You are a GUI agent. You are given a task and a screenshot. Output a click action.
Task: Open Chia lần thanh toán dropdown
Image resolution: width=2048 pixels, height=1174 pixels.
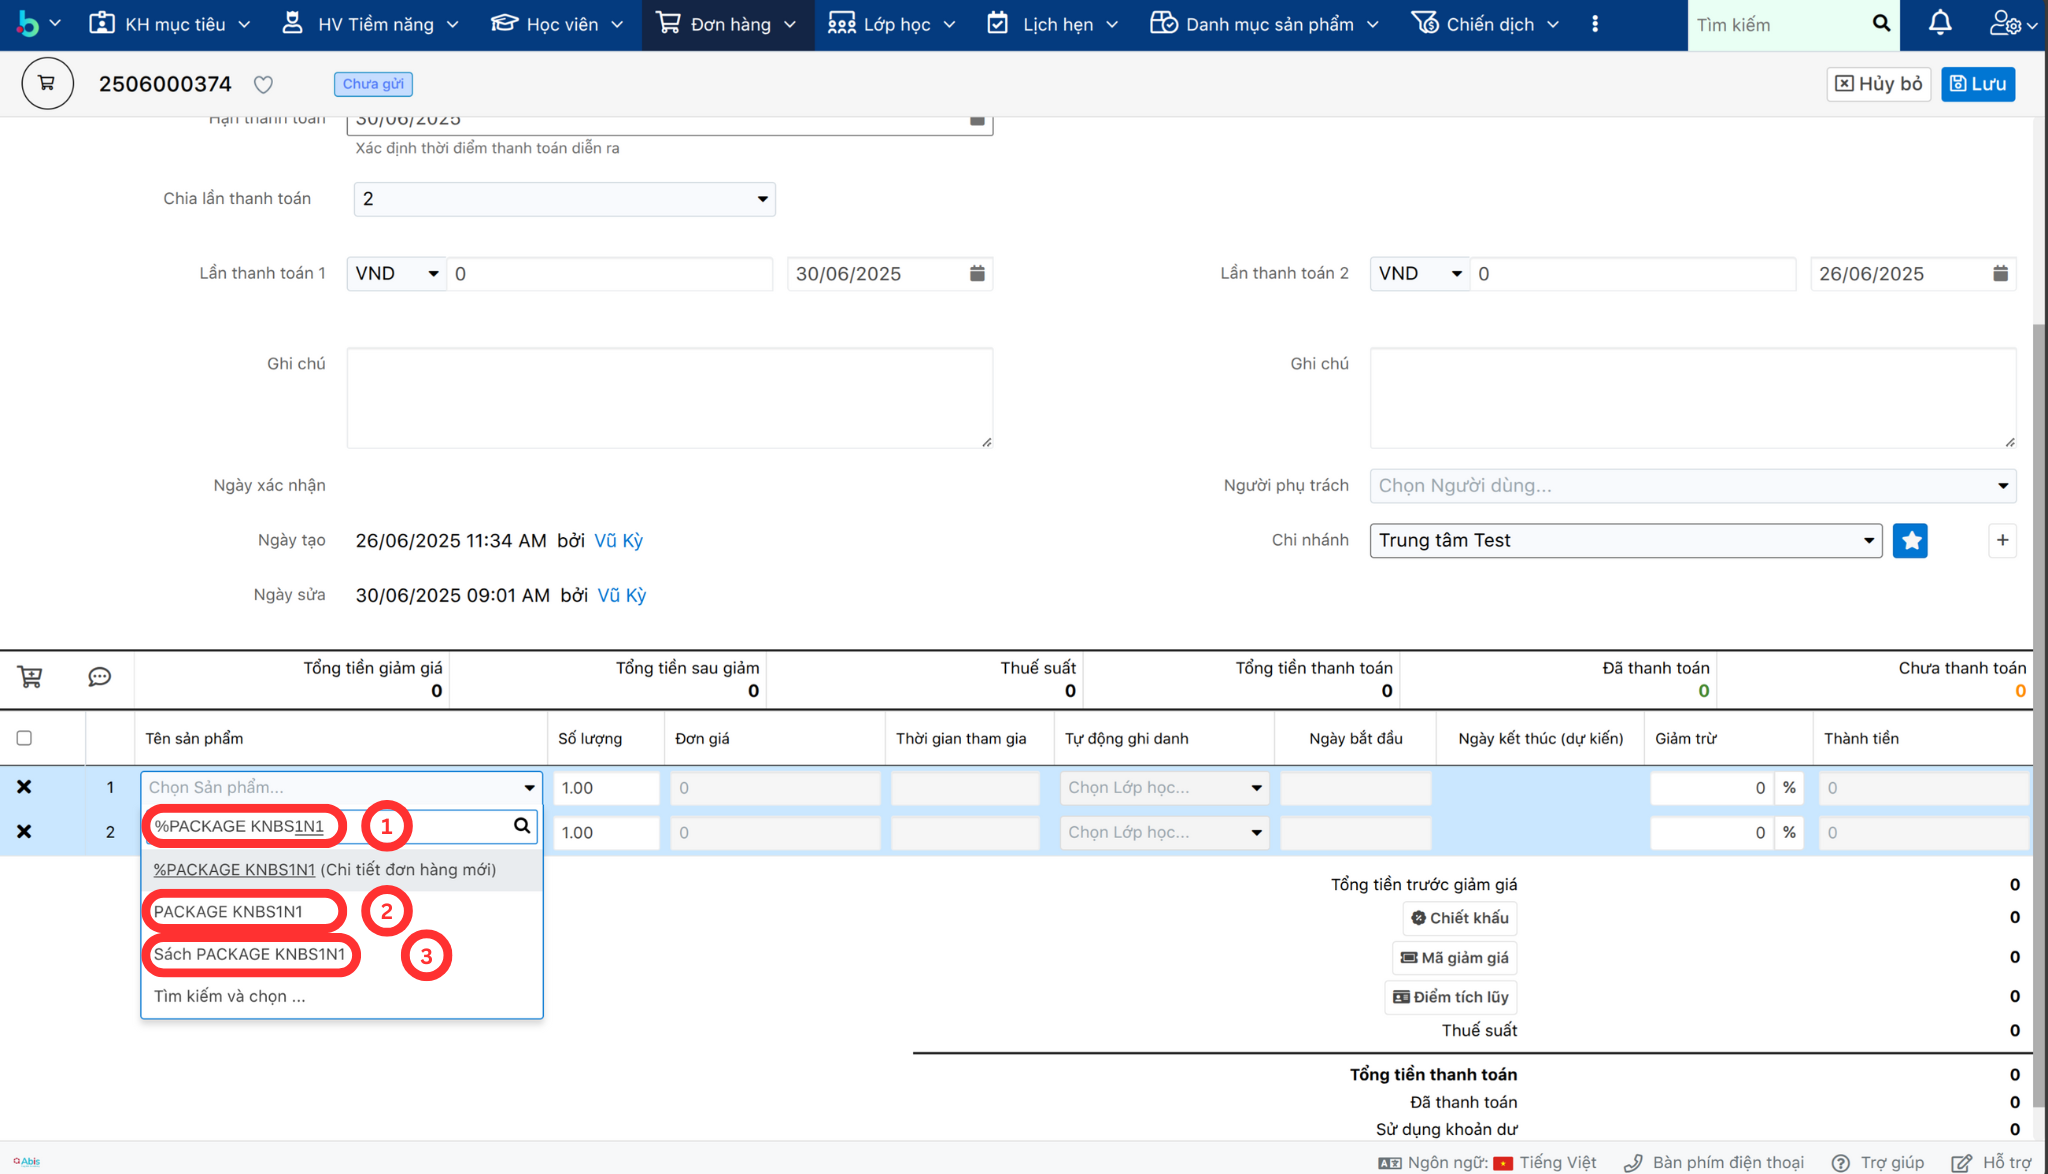564,199
